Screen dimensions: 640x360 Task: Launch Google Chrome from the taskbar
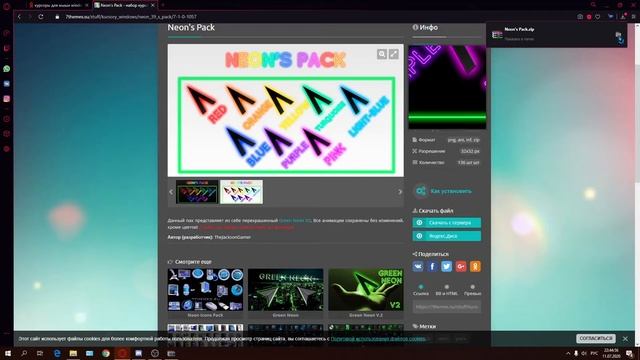pyautogui.click(x=106, y=353)
